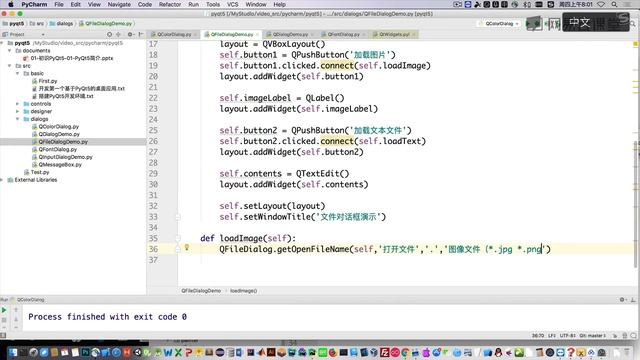The width and height of the screenshot is (640, 360).
Task: Switch to the QDialogDemo.py editor tab
Action: point(289,34)
